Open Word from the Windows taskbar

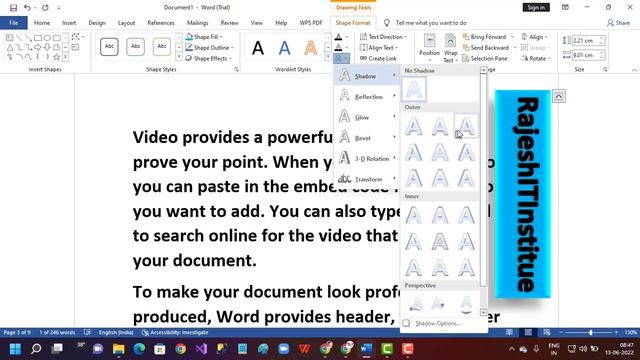point(366,349)
